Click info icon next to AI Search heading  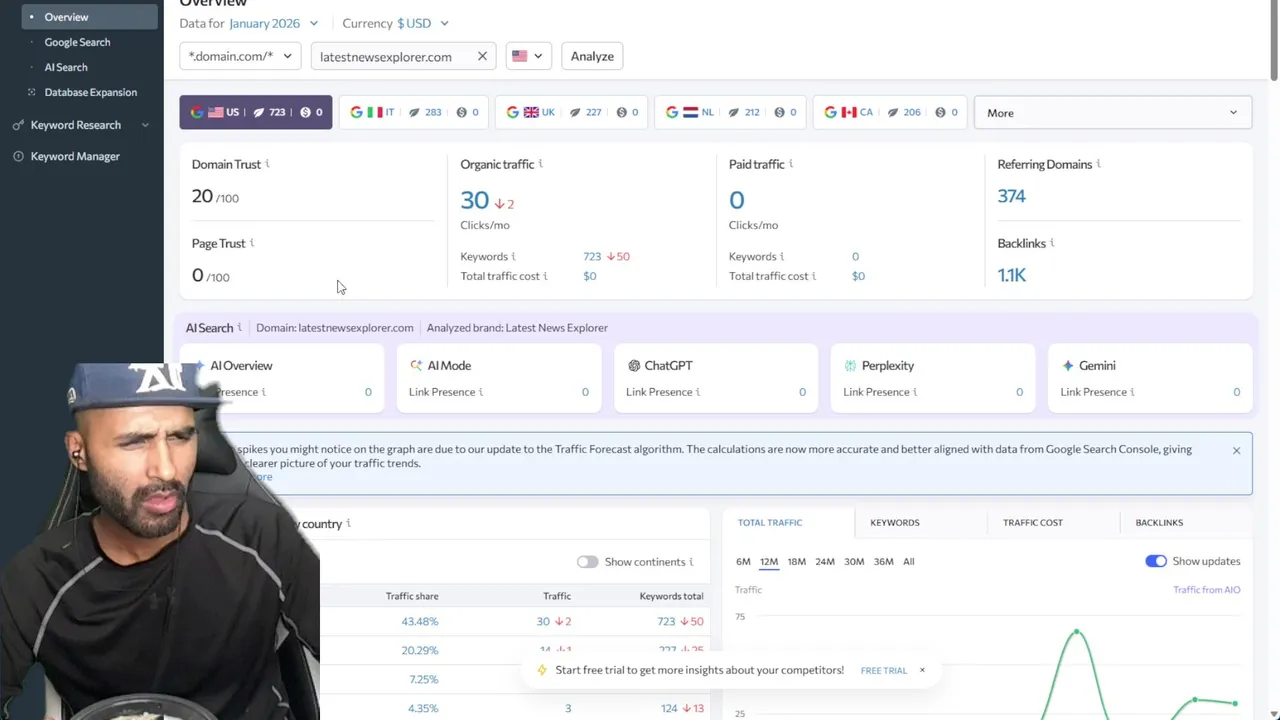click(240, 327)
